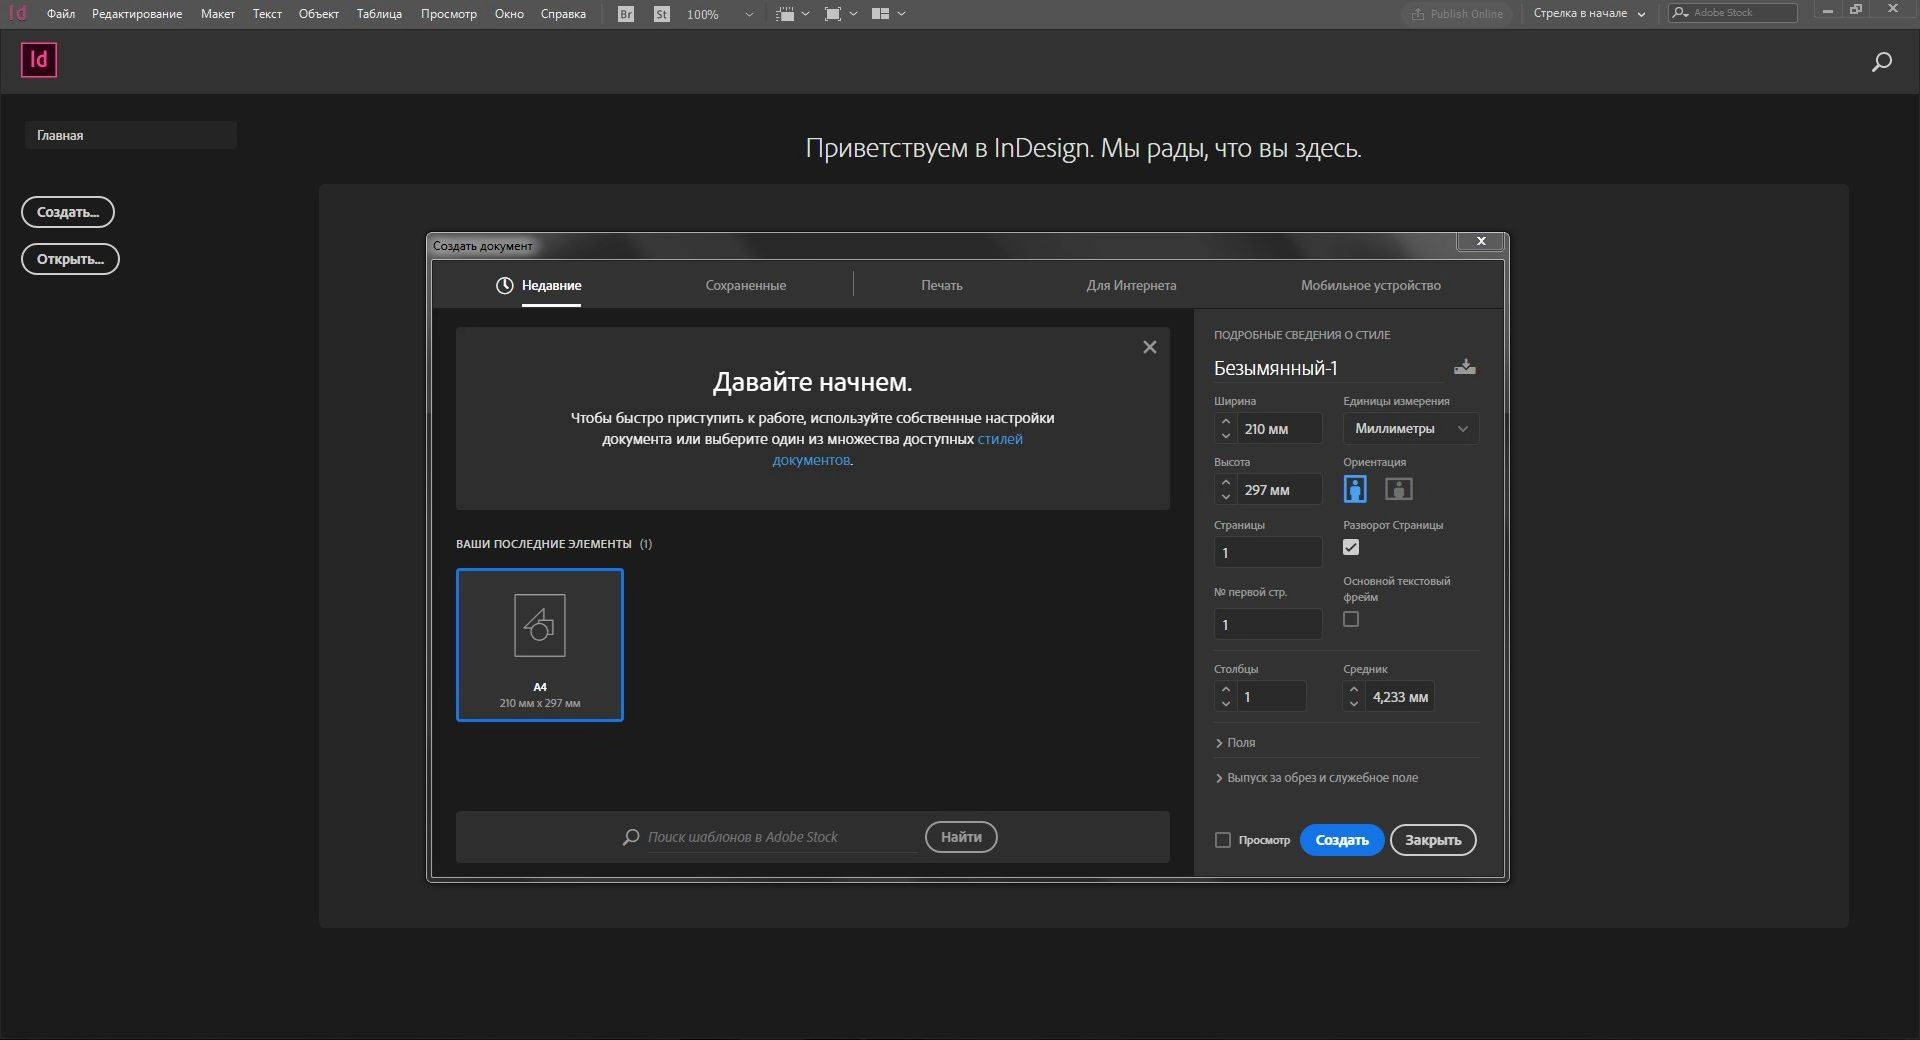Click the Adobe Stock search field in the top bar
Screen dimensions: 1920x1040
(1733, 13)
